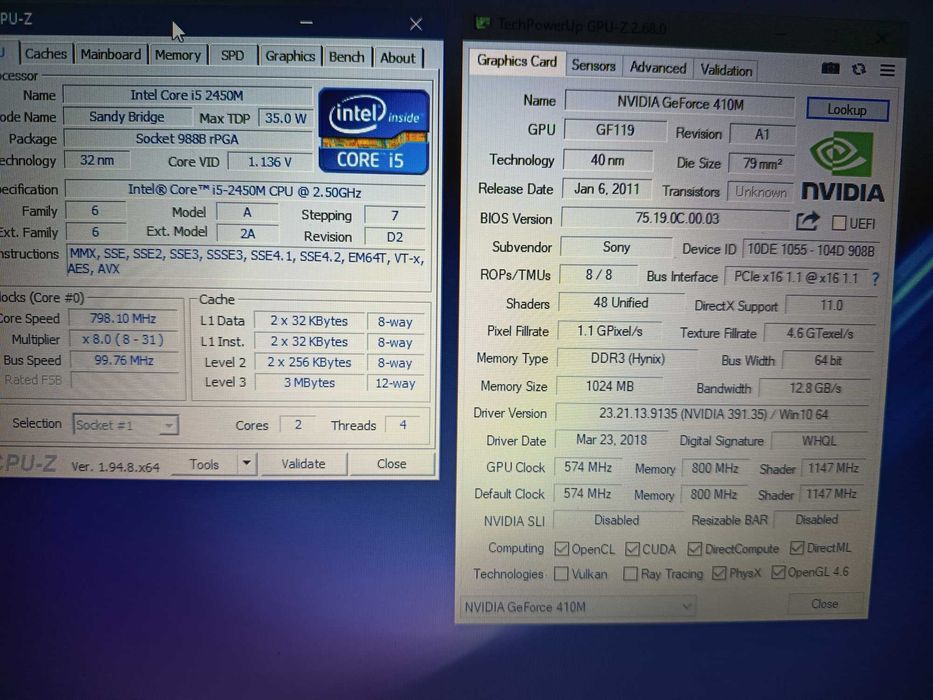Open the Advanced tab in GPU-Z
Image resolution: width=933 pixels, height=700 pixels.
[x=658, y=68]
